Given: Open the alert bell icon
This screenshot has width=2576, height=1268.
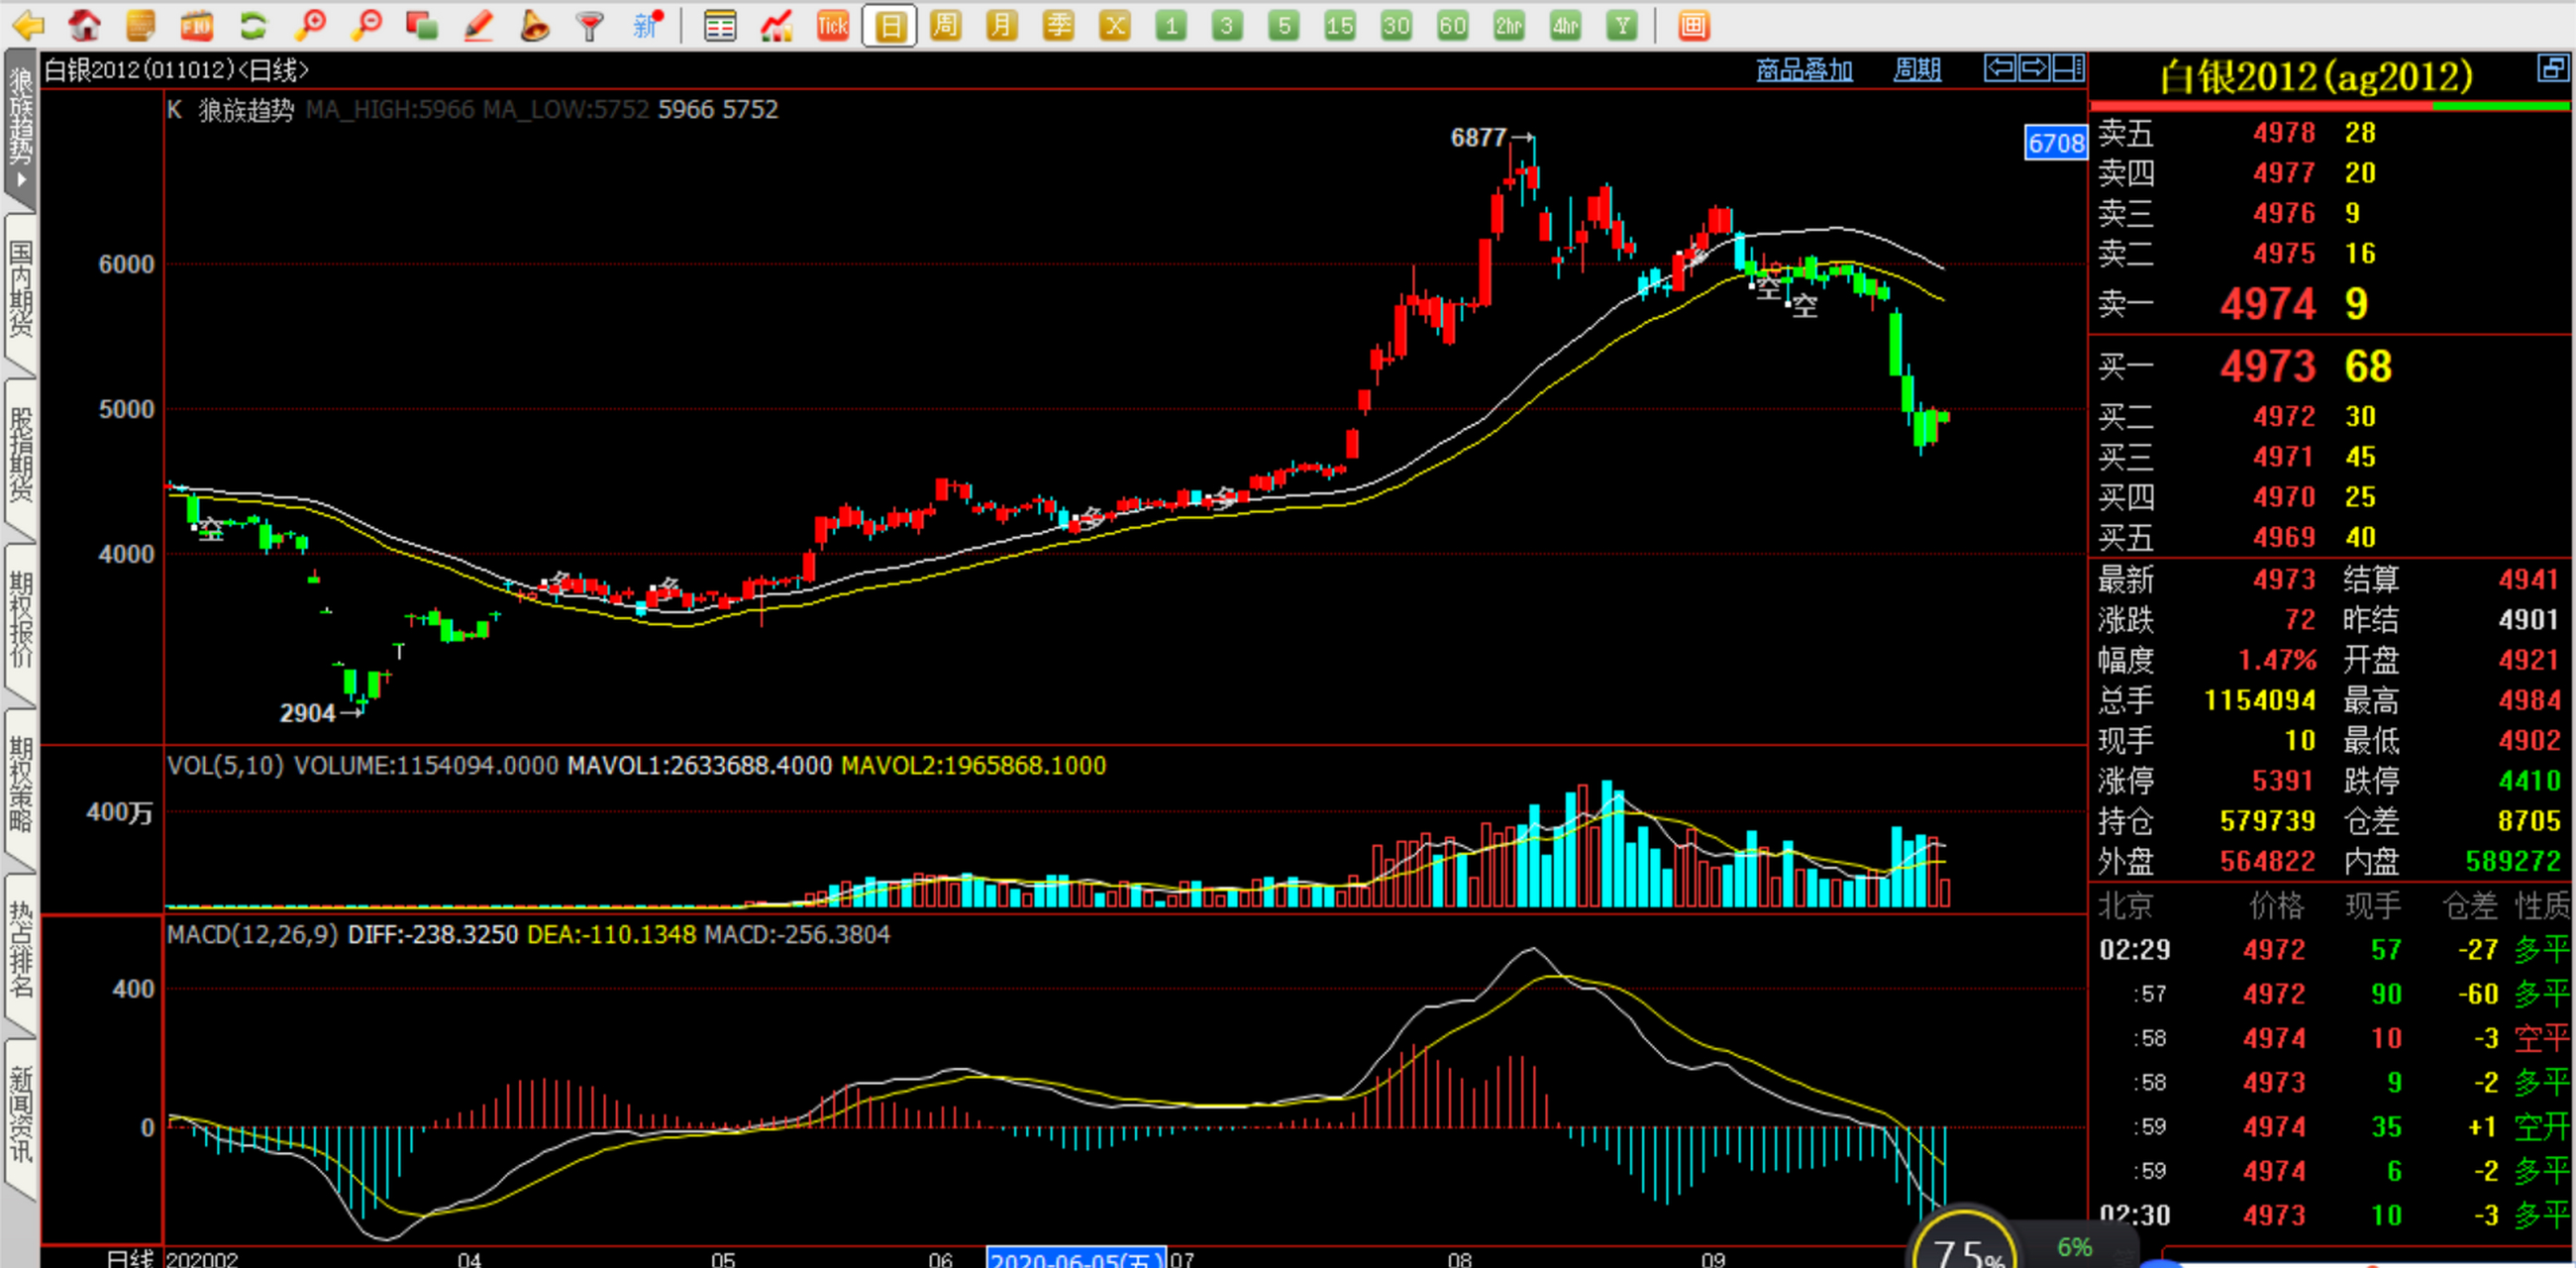Looking at the screenshot, I should pos(535,25).
